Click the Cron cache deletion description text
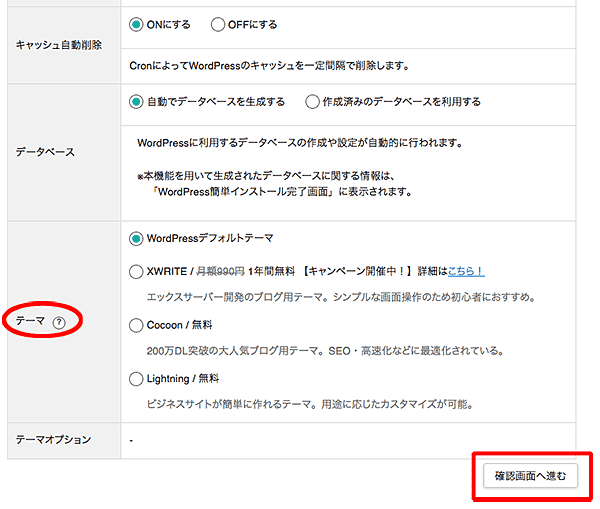The image size is (600, 509). tap(269, 66)
